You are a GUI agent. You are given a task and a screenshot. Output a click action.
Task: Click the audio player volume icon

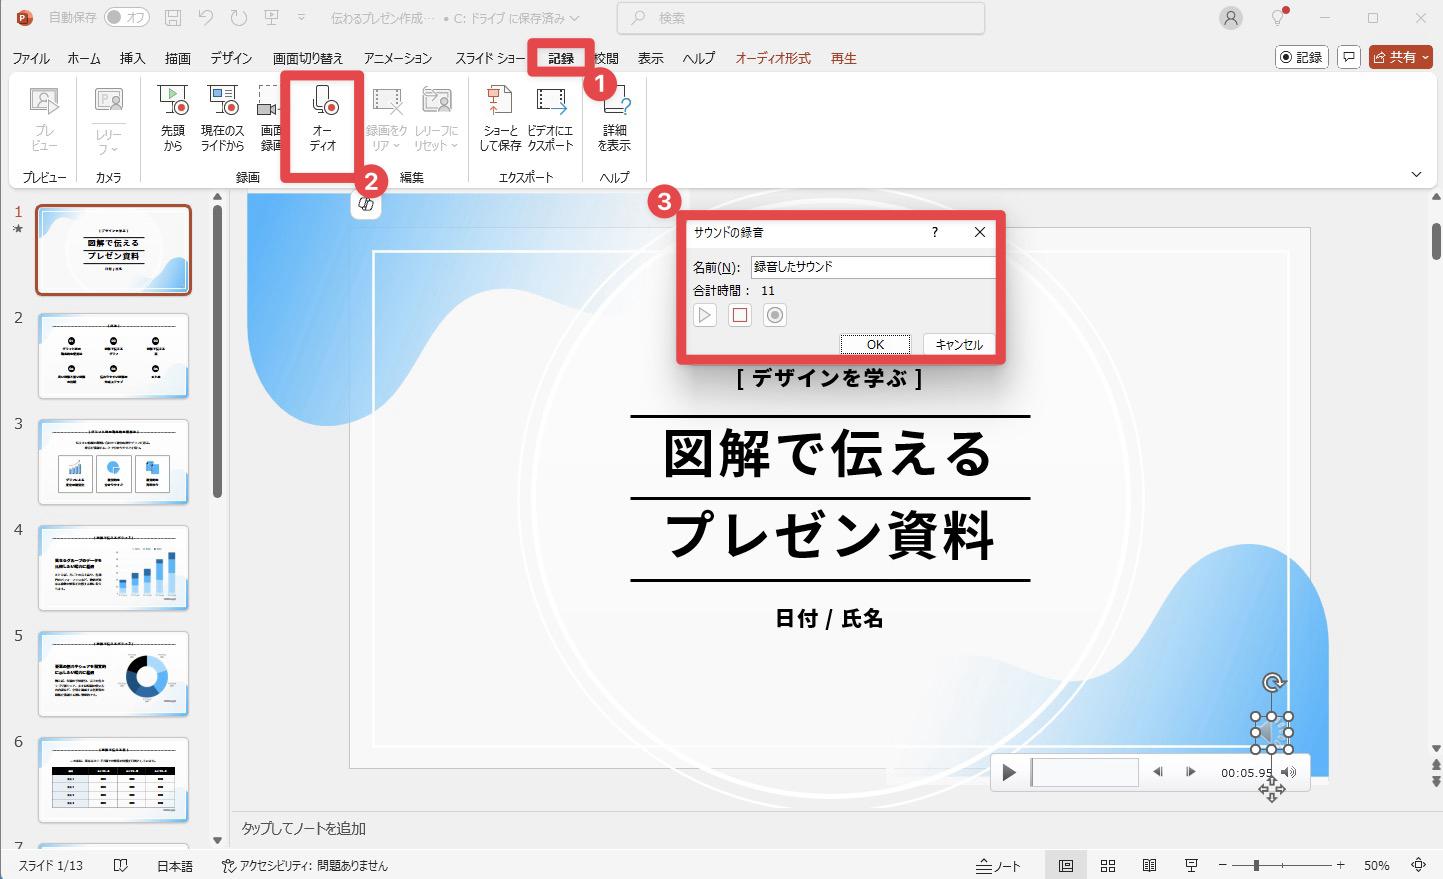[x=1288, y=772]
